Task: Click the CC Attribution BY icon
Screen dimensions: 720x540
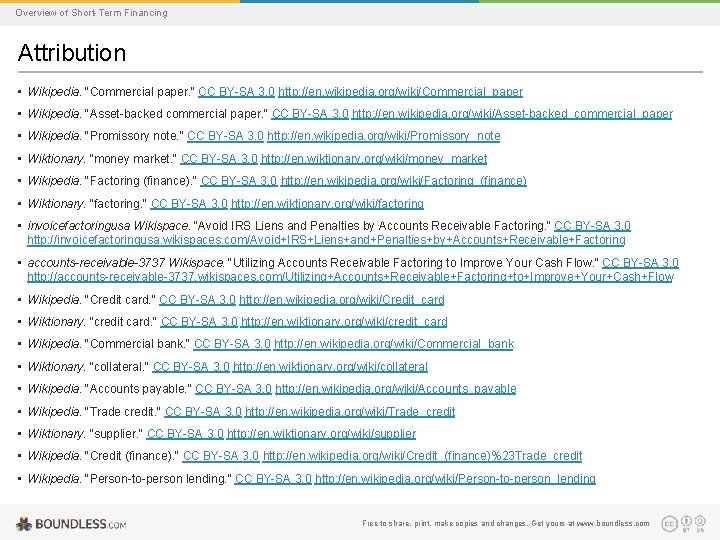Action: [686, 523]
